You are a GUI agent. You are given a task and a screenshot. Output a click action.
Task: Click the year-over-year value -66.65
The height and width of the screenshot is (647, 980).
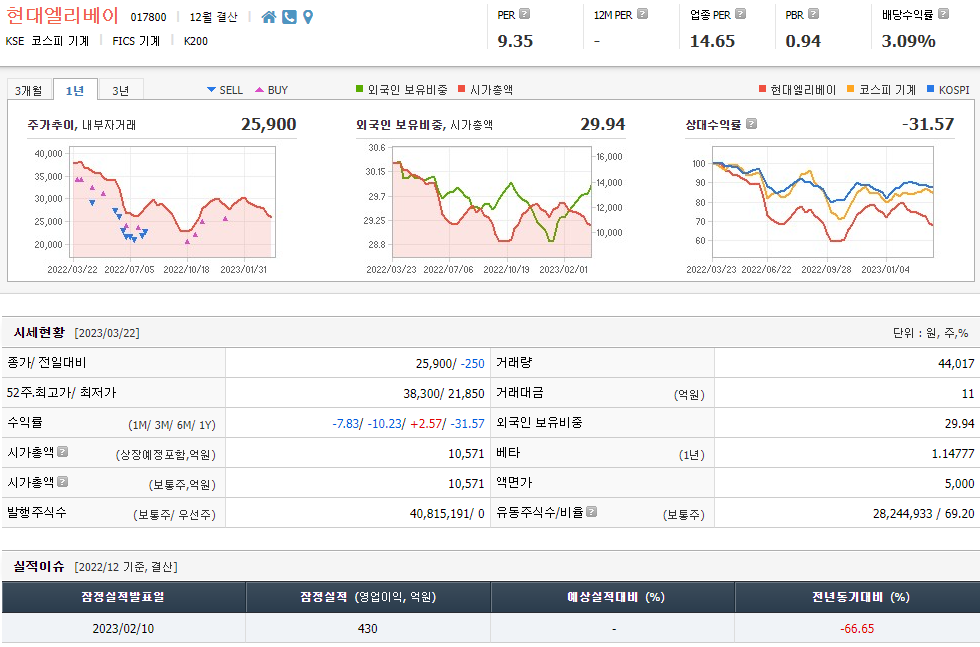click(857, 628)
